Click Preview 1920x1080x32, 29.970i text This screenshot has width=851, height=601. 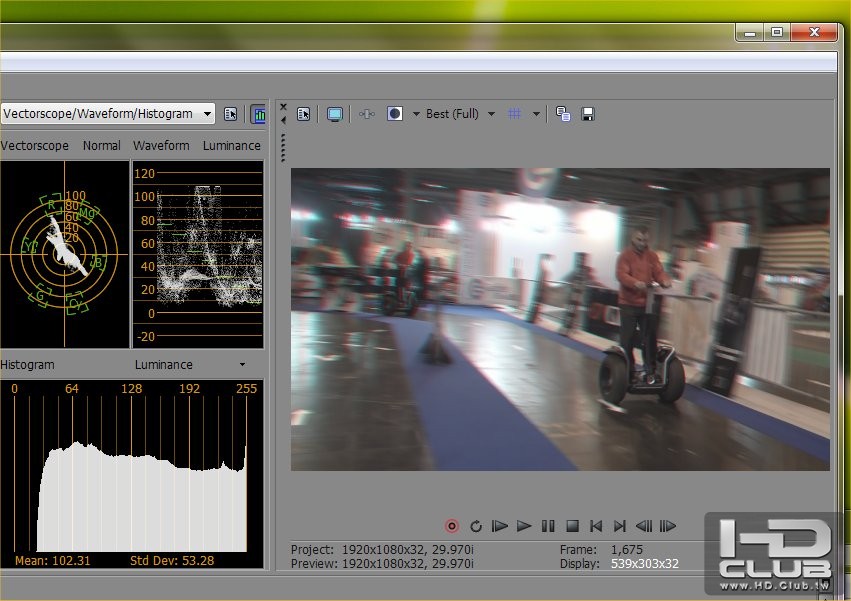point(382,564)
